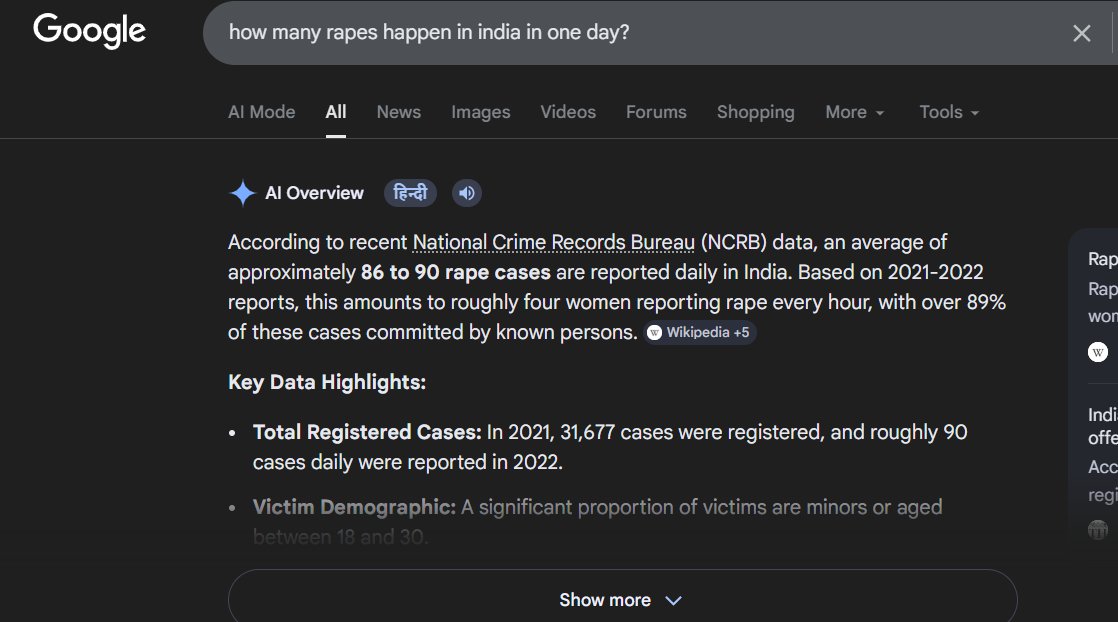1118x622 pixels.
Task: Expand the overview with Show more
Action: (x=622, y=600)
